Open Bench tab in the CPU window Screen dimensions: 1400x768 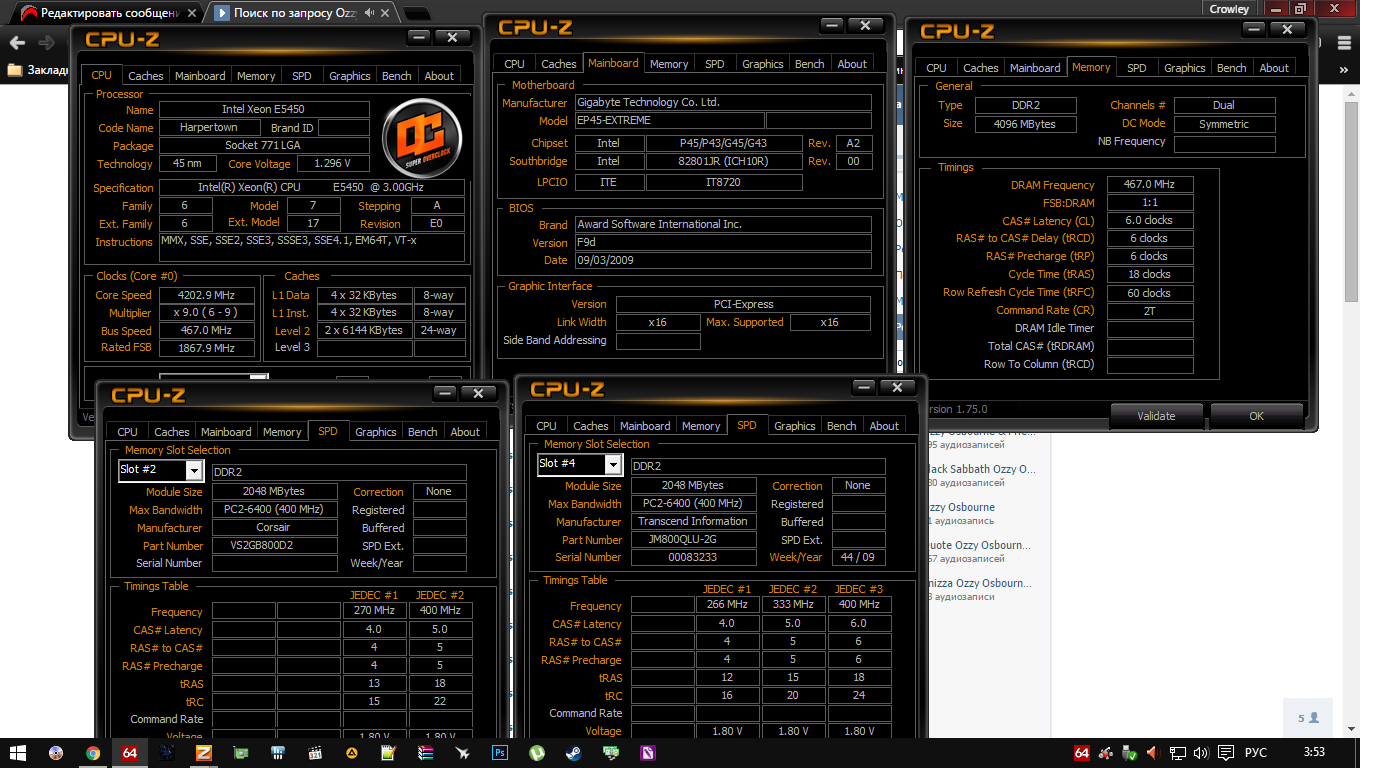click(397, 76)
